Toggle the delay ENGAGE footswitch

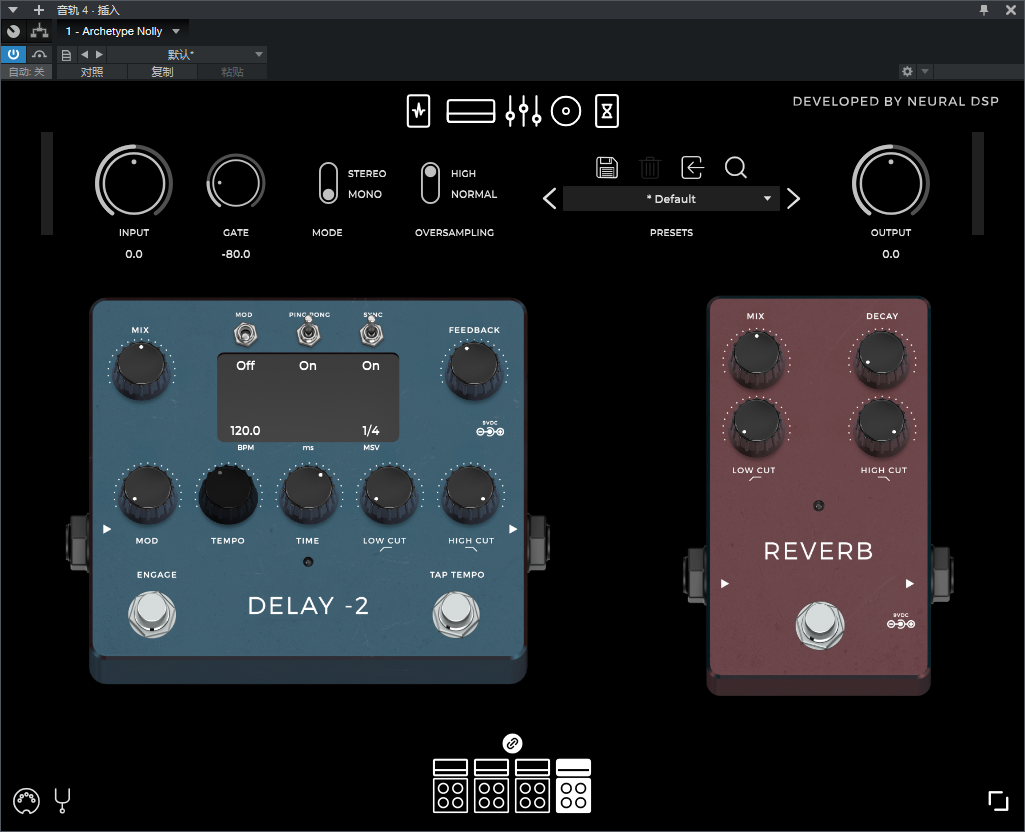click(x=152, y=614)
